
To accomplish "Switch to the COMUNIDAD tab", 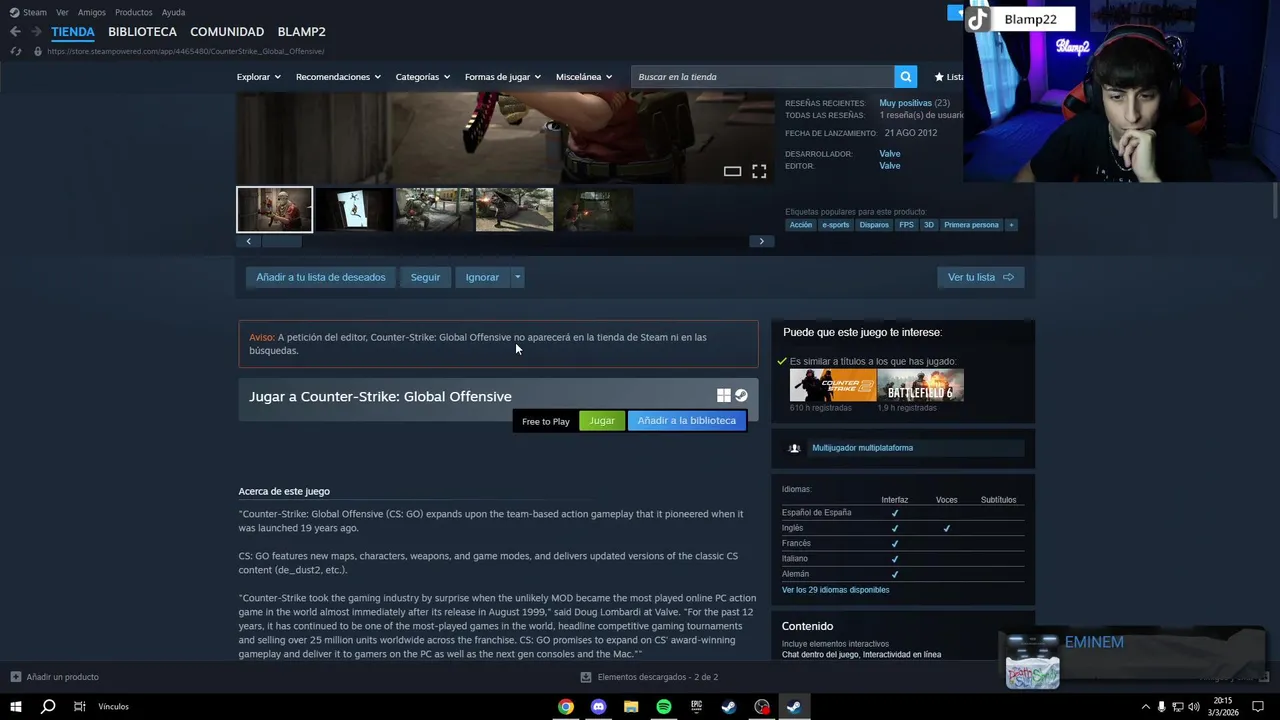I will pos(227,32).
